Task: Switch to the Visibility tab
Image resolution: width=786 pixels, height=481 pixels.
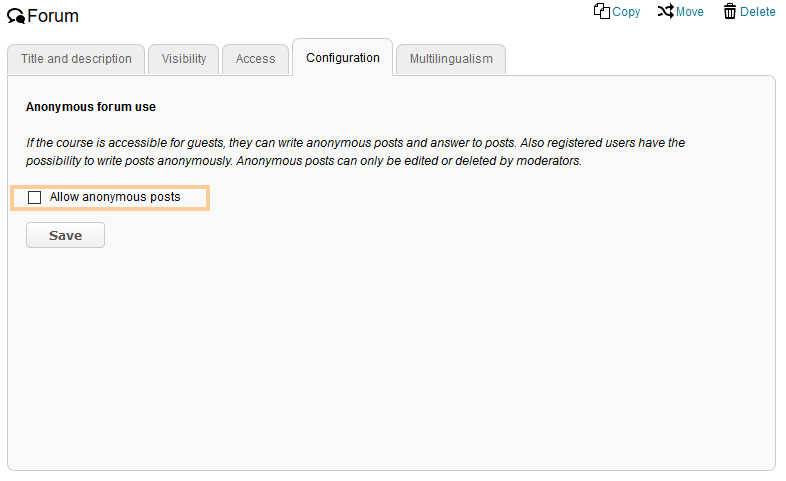Action: click(x=184, y=59)
